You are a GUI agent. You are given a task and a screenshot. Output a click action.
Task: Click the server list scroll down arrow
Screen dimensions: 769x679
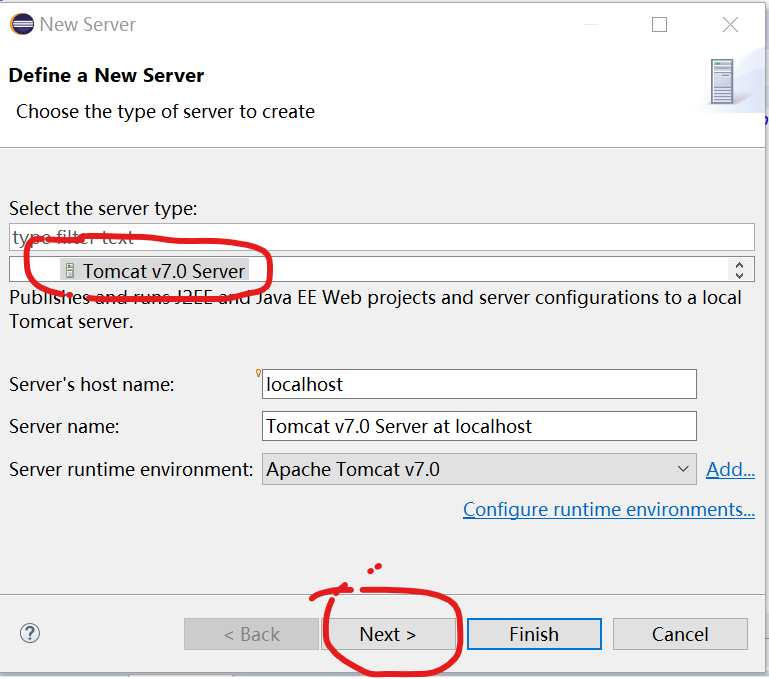click(x=740, y=275)
